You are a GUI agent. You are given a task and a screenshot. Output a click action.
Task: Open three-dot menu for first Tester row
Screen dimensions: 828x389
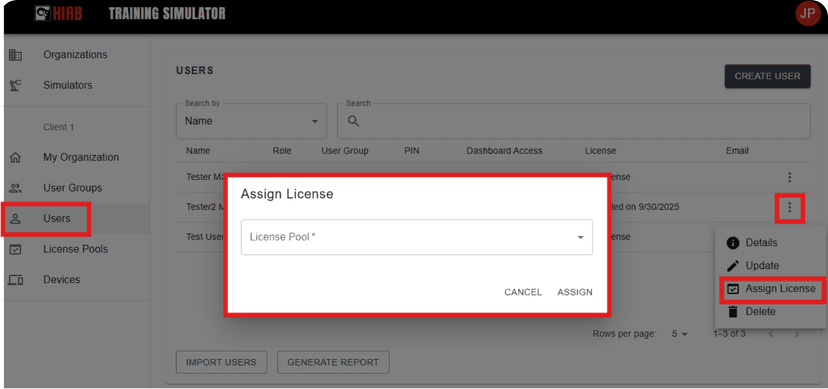tap(789, 177)
